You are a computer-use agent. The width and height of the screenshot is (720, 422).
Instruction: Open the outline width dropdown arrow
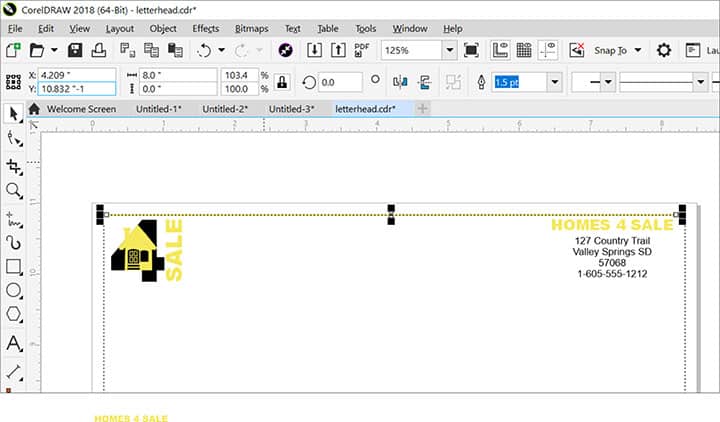coord(554,82)
